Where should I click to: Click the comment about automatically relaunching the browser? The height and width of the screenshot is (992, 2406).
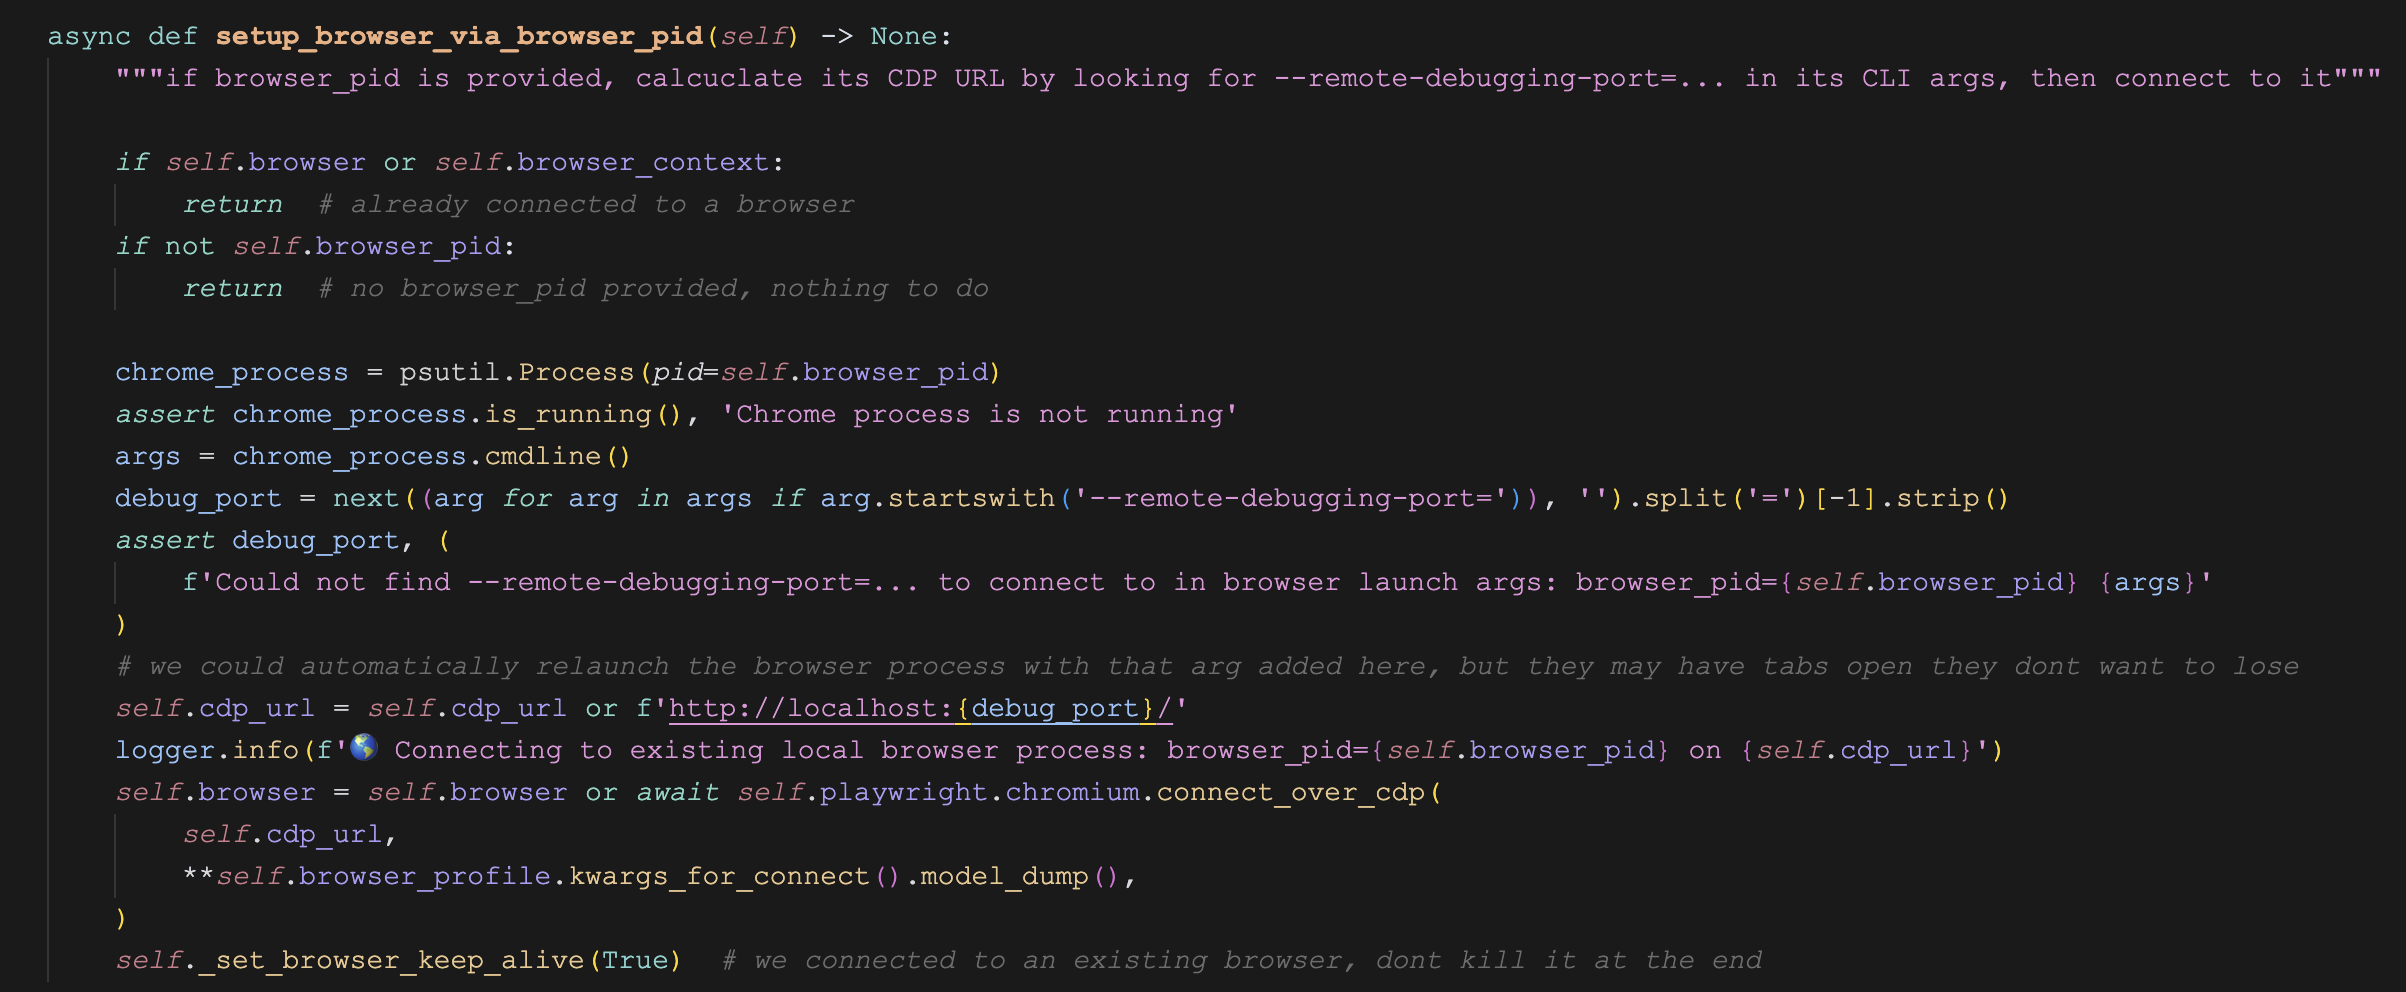click(1207, 666)
